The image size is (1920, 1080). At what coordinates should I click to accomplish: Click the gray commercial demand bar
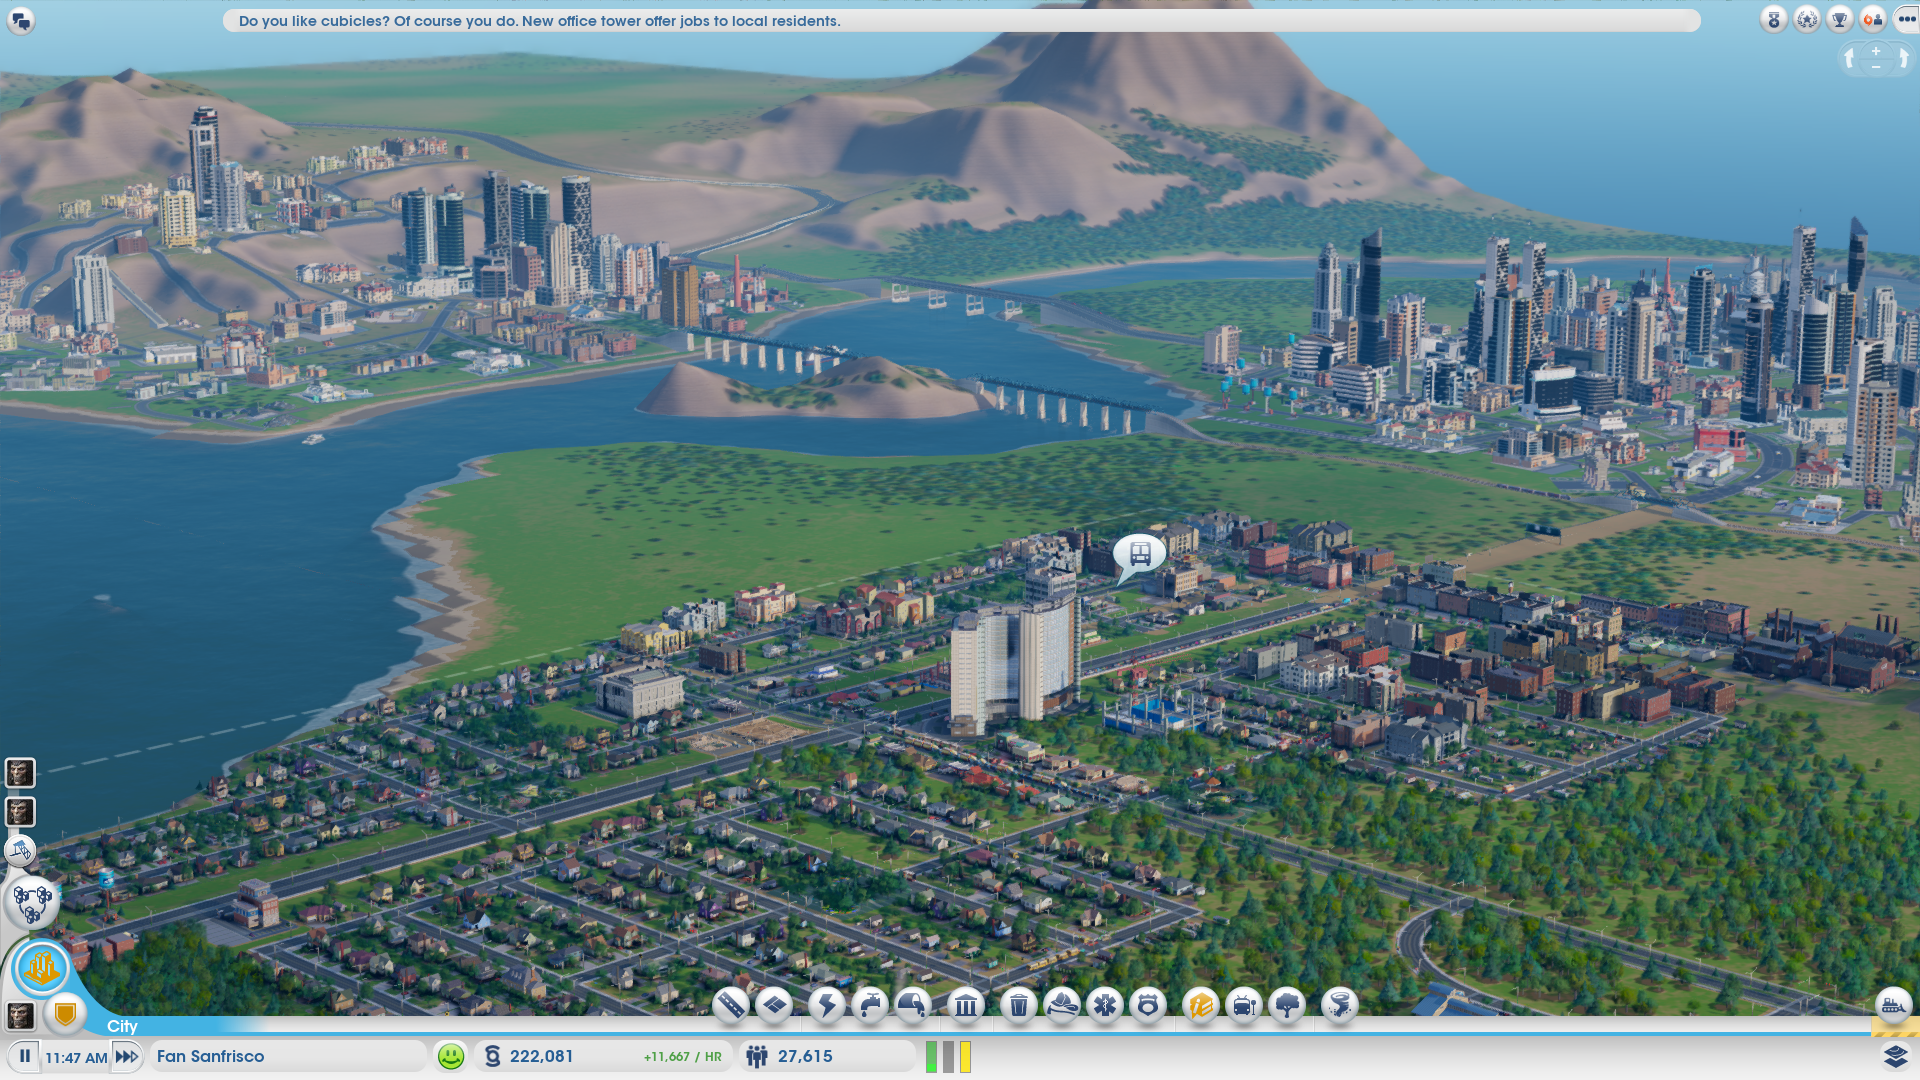pyautogui.click(x=949, y=1056)
